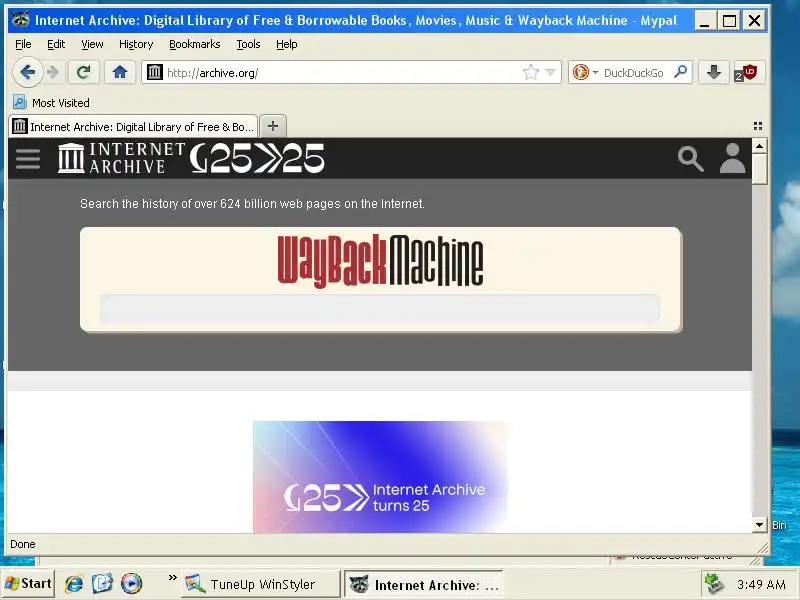Click the site identity icon in address bar
This screenshot has height=600, width=800.
tap(155, 72)
